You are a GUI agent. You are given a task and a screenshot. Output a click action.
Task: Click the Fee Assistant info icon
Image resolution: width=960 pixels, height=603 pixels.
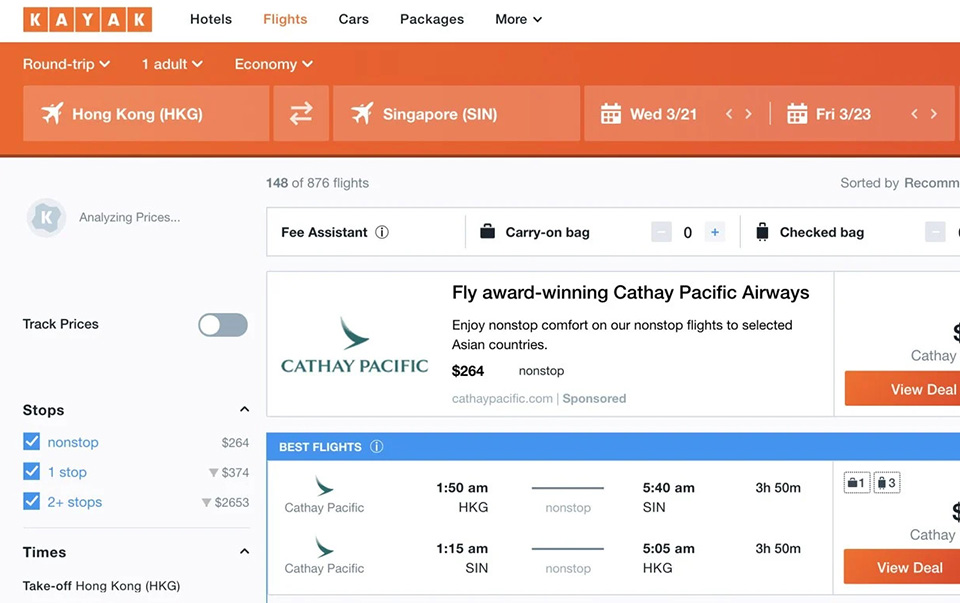point(382,232)
